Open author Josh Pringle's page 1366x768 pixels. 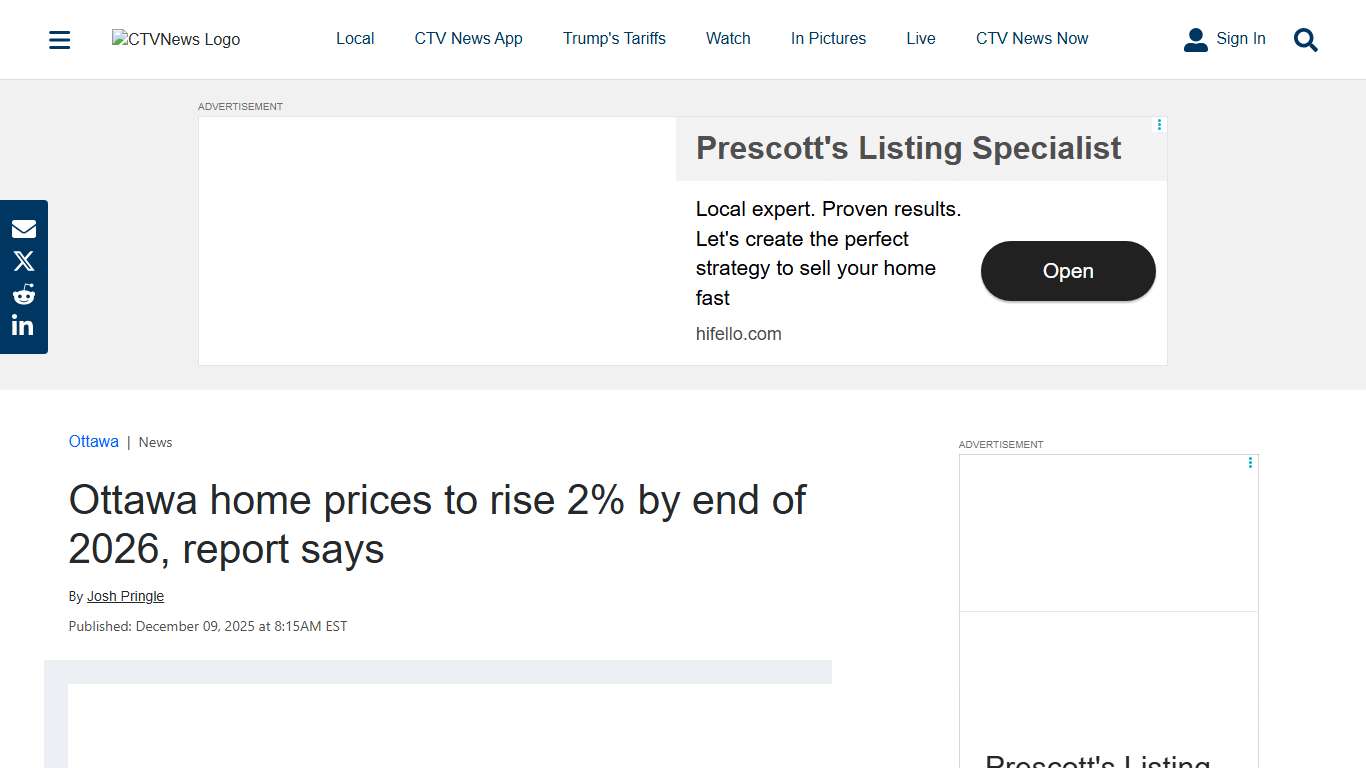[x=125, y=596]
